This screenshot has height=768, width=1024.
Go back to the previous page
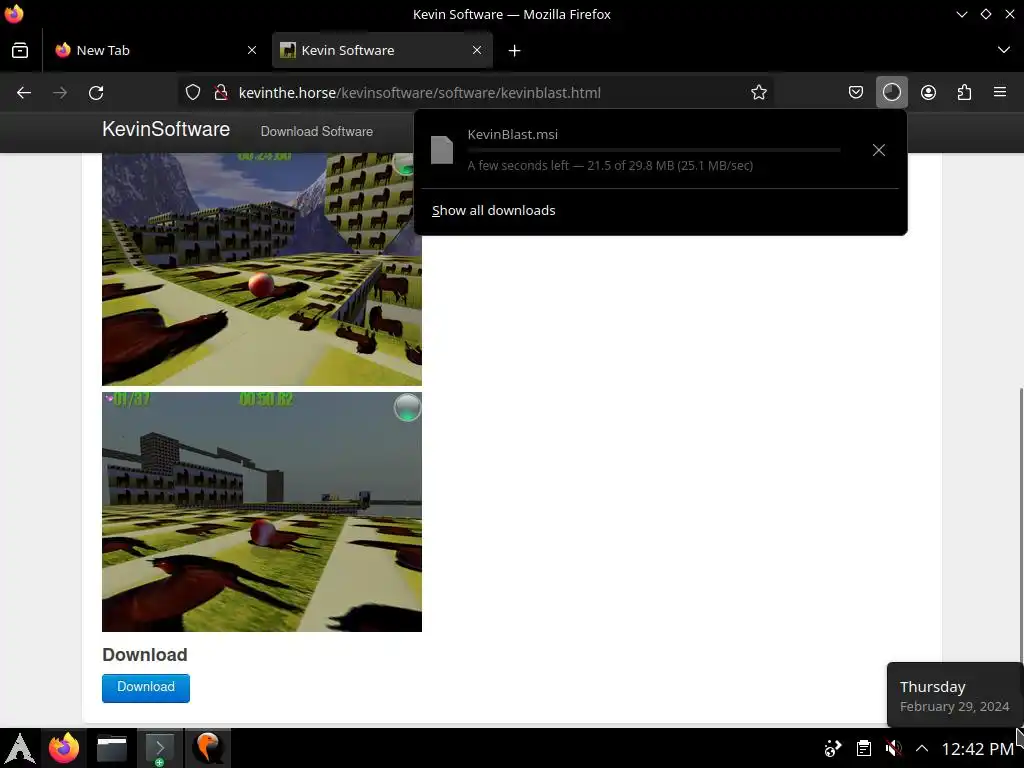(24, 93)
